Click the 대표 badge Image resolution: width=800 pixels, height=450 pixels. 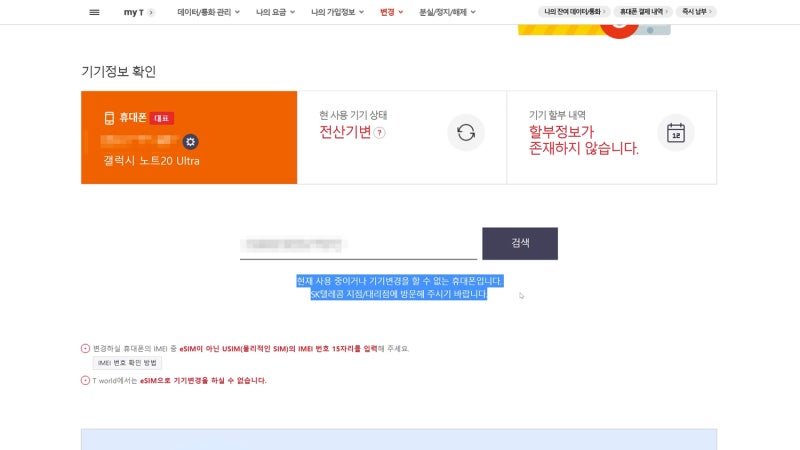162,118
